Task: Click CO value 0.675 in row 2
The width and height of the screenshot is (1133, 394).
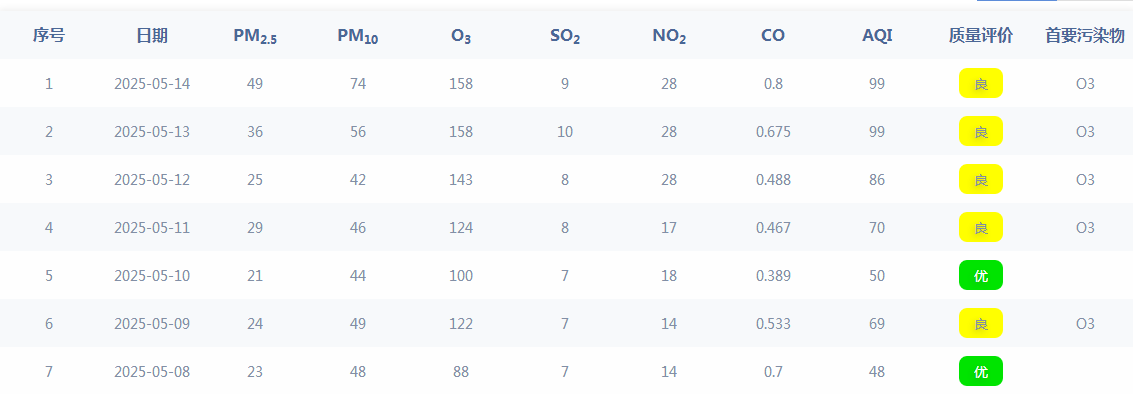Action: tap(773, 132)
